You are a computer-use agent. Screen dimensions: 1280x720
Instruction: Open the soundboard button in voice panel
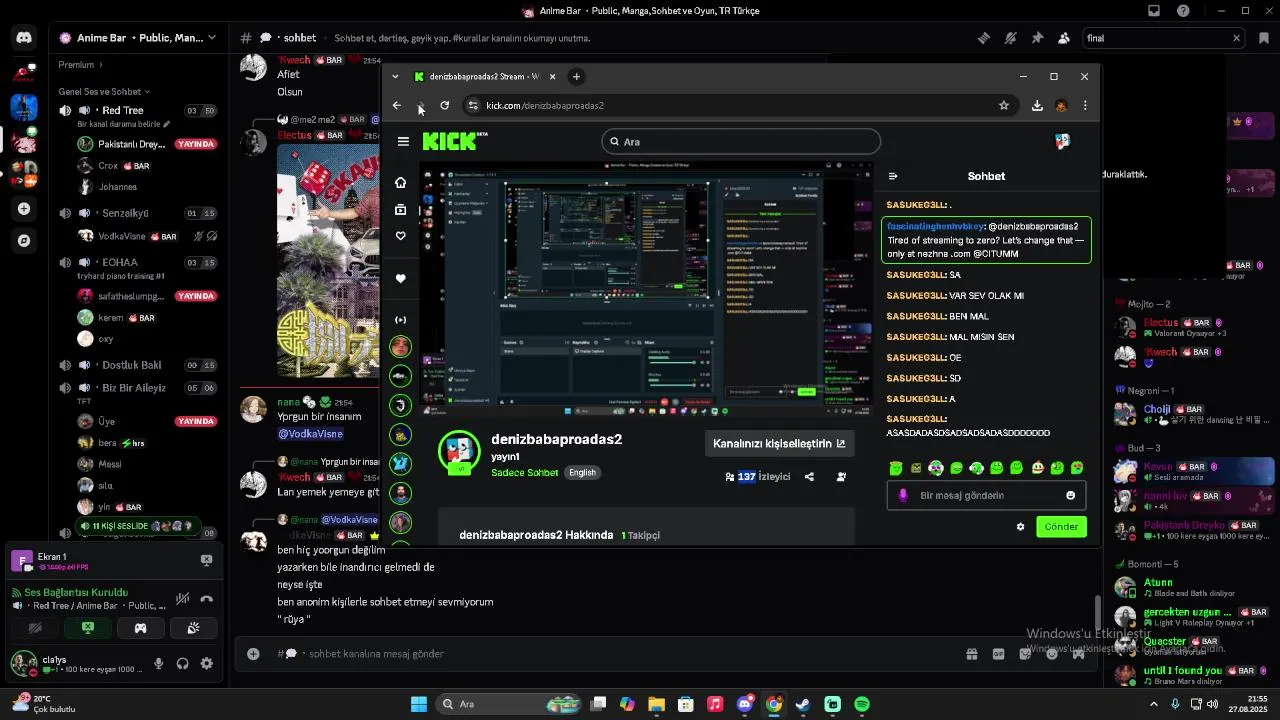pos(193,628)
